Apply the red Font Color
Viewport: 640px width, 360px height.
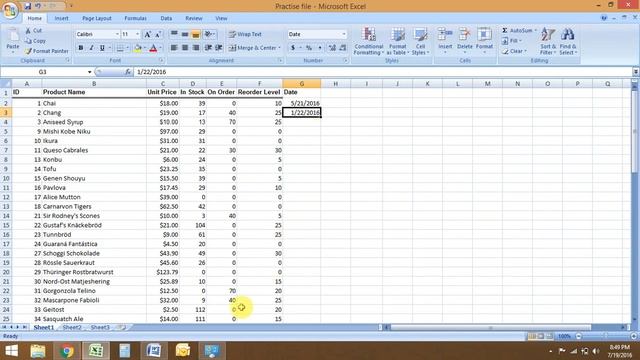pyautogui.click(x=153, y=48)
